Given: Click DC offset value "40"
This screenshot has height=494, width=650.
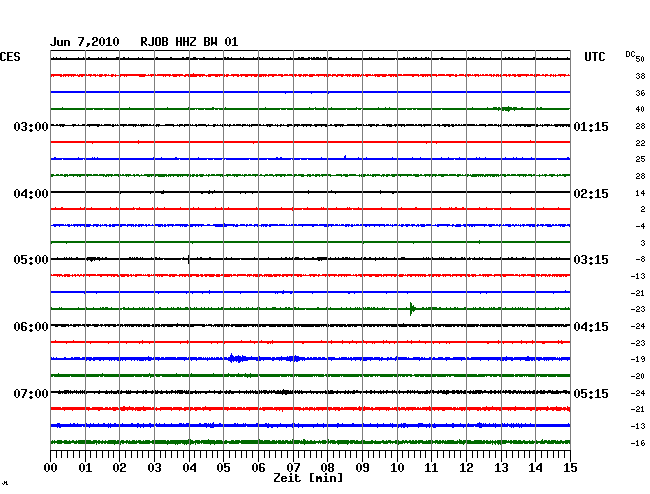Looking at the screenshot, I should 640,109.
